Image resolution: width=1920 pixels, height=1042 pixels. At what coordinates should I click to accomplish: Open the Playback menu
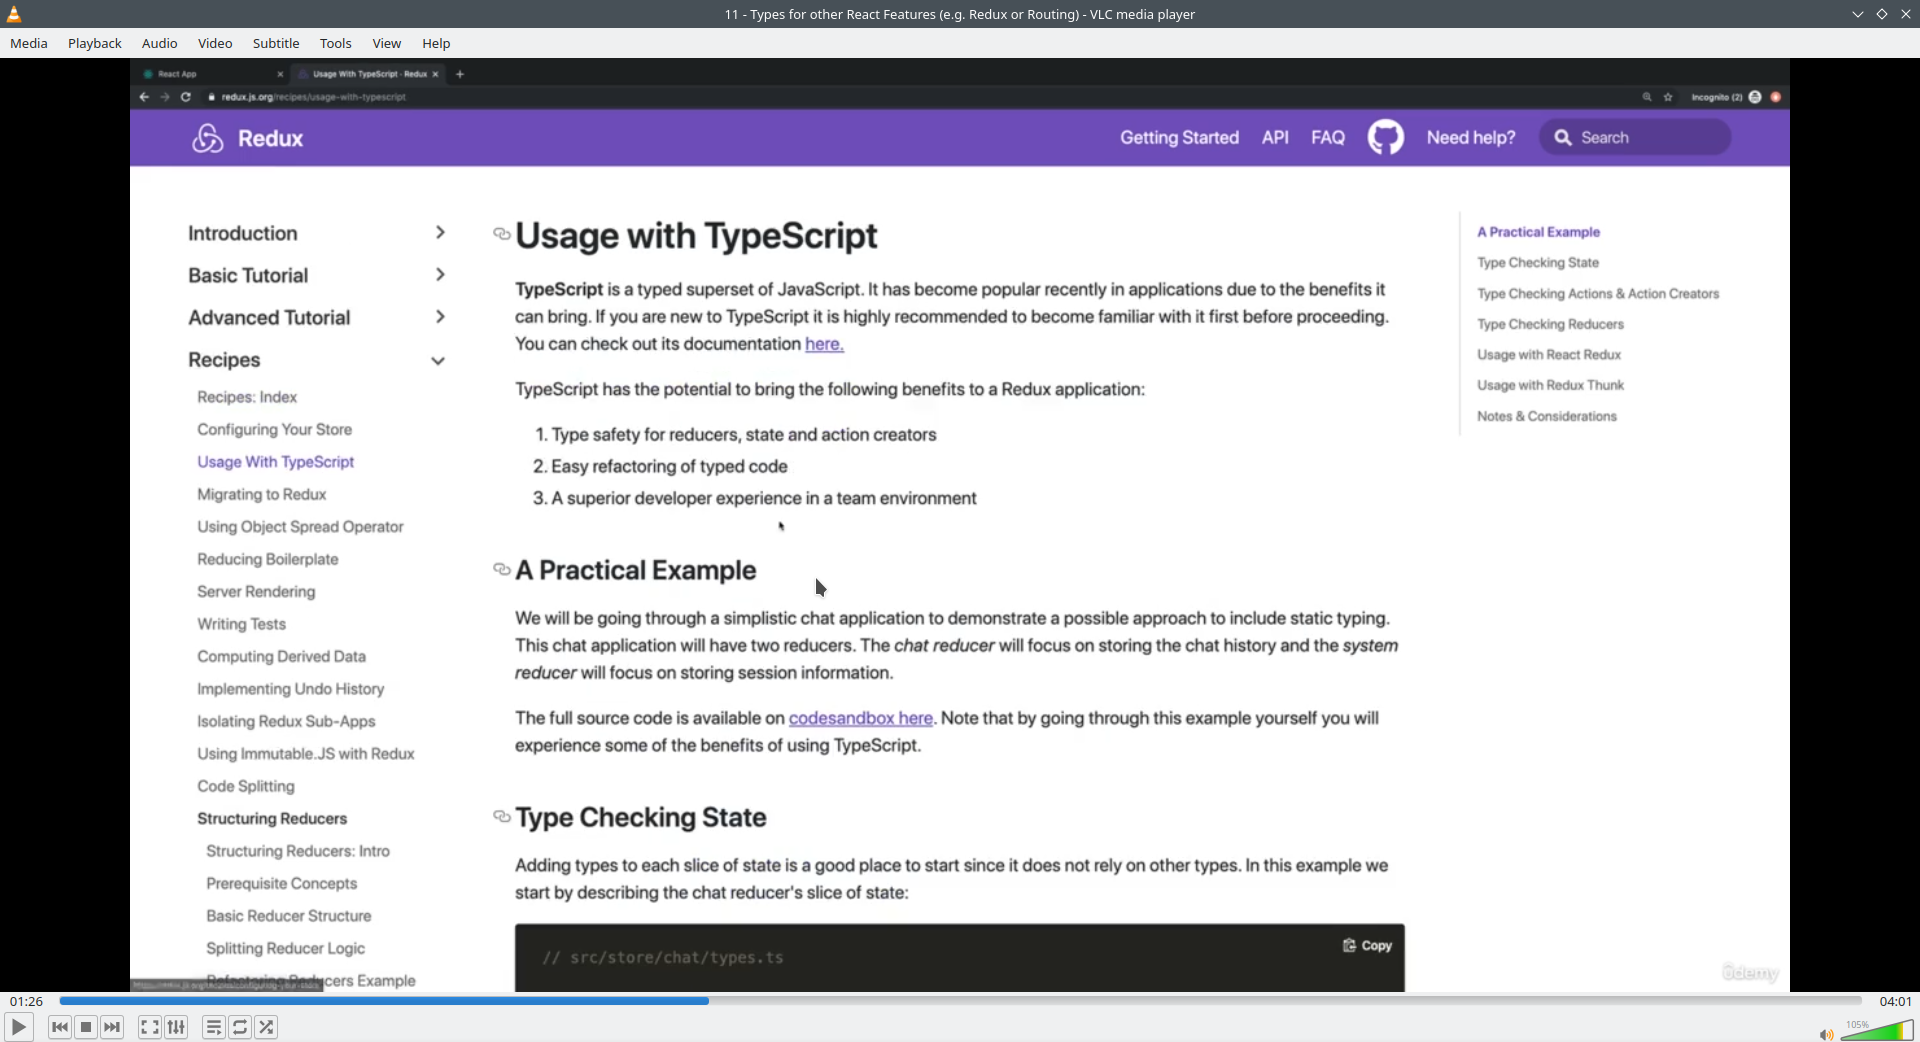pyautogui.click(x=95, y=43)
